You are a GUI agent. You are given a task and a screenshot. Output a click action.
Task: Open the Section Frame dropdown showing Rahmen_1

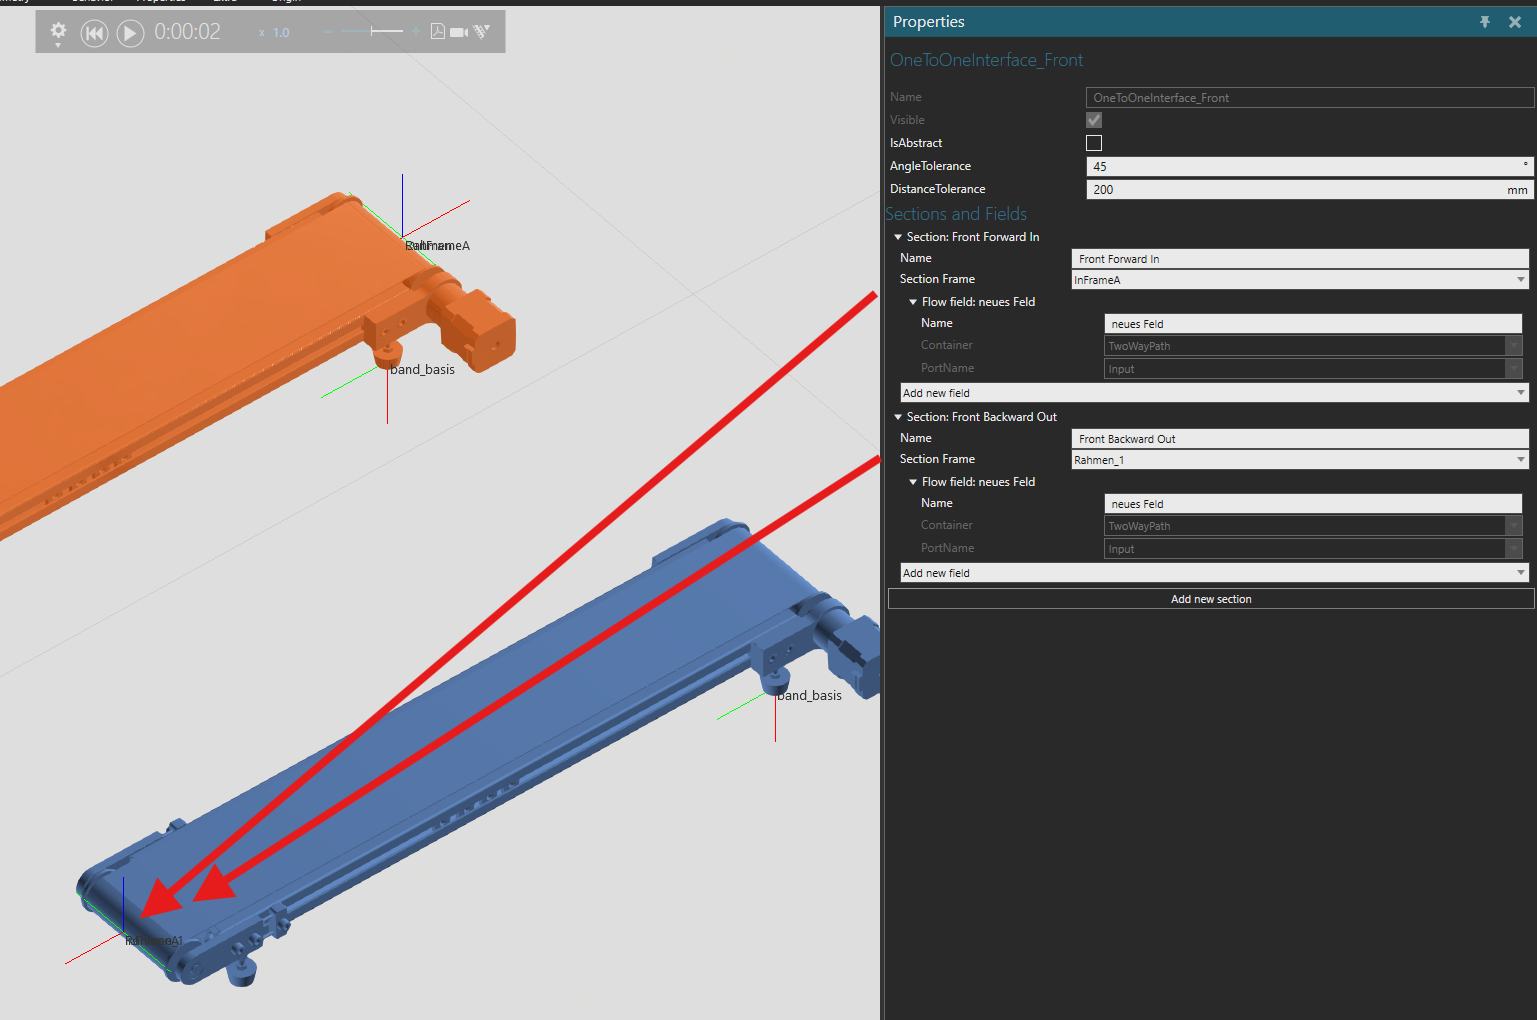pos(1300,460)
